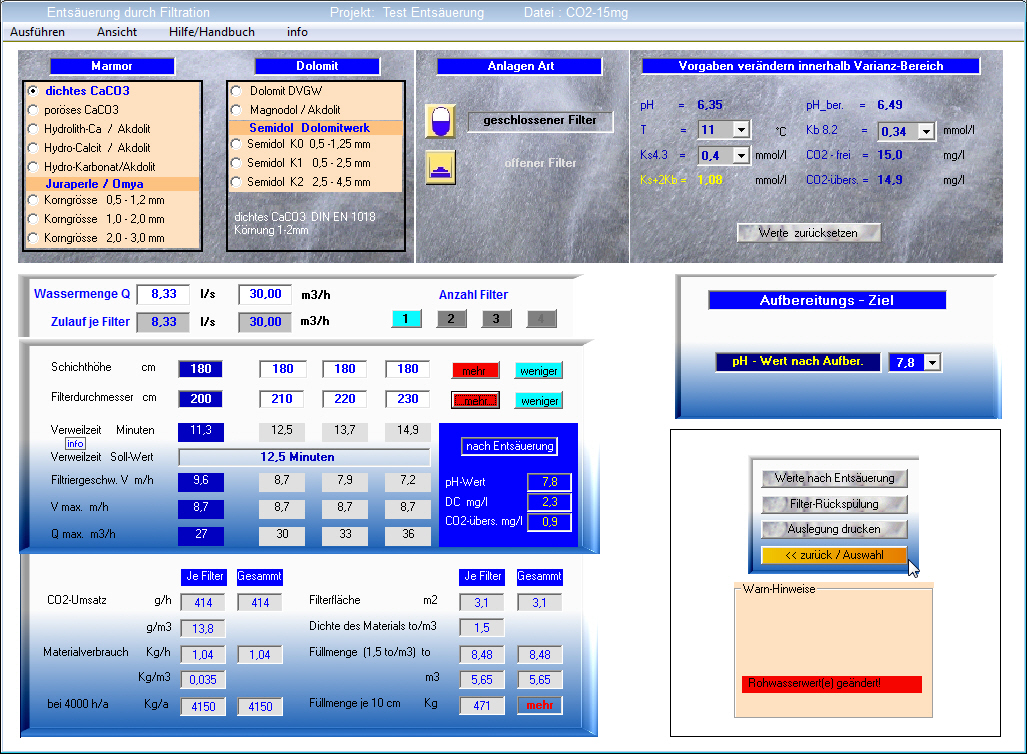
Task: Click the small info label under Verweilzeit
Action: point(75,443)
